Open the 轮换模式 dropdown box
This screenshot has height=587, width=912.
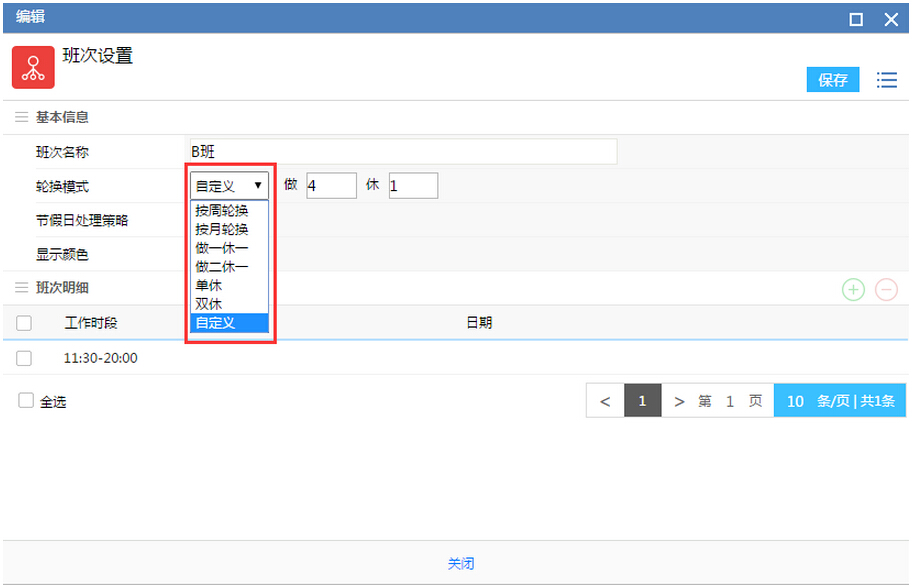coord(229,185)
